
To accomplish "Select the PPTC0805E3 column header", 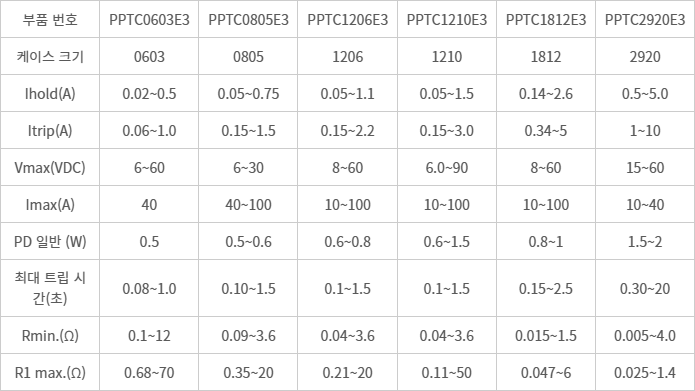I will [x=249, y=20].
